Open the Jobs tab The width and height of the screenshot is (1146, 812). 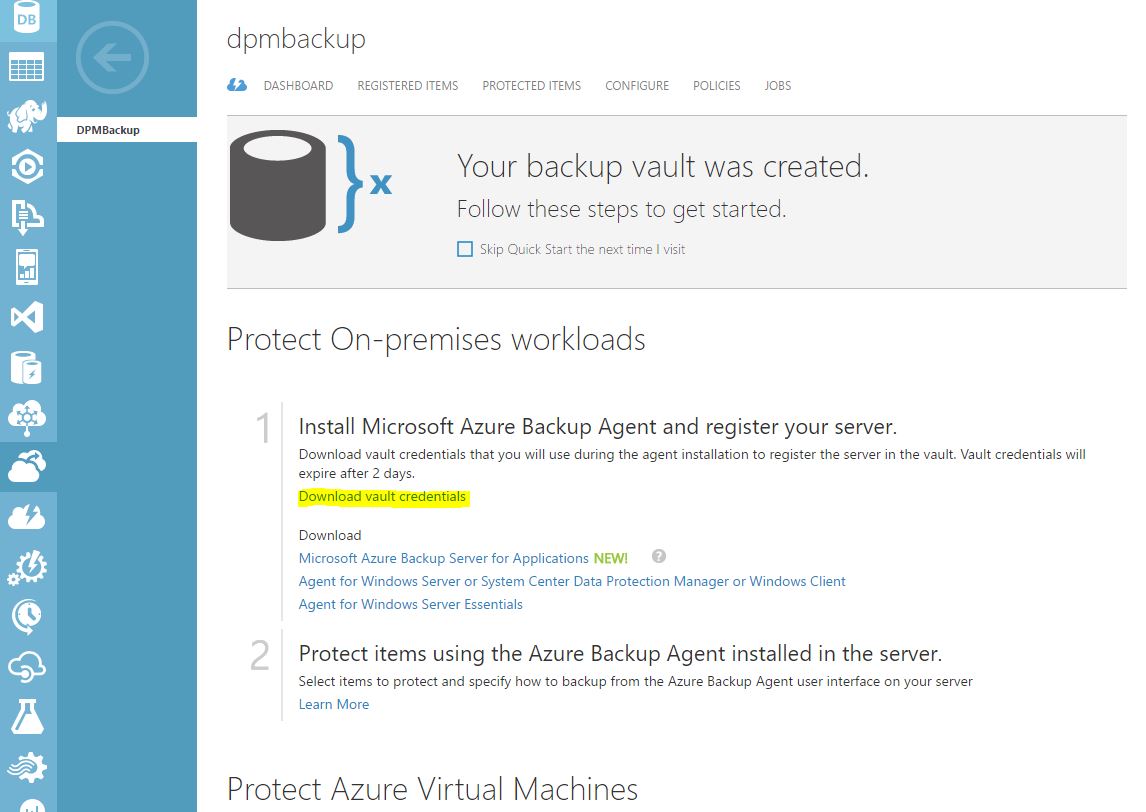tap(778, 86)
